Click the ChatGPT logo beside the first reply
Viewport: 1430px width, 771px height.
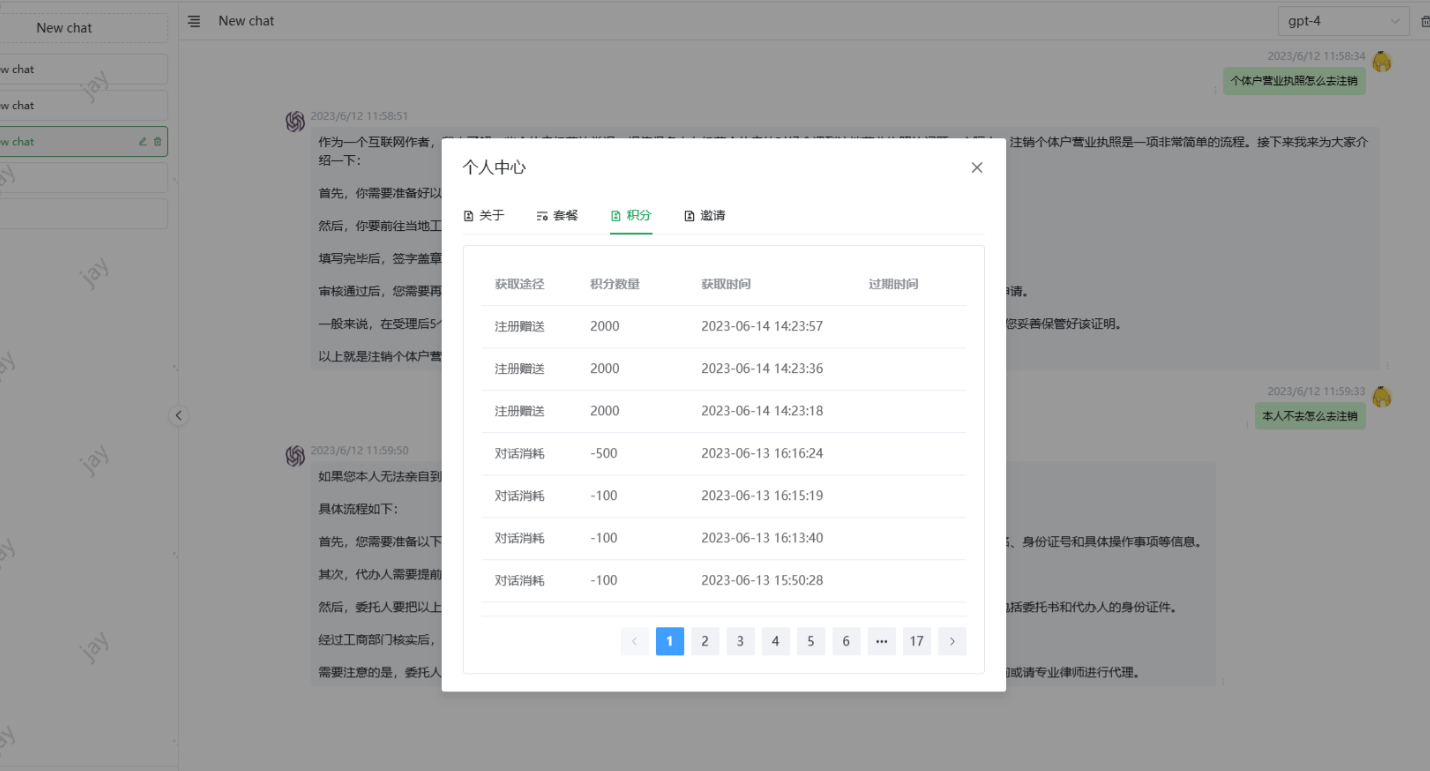pyautogui.click(x=295, y=121)
